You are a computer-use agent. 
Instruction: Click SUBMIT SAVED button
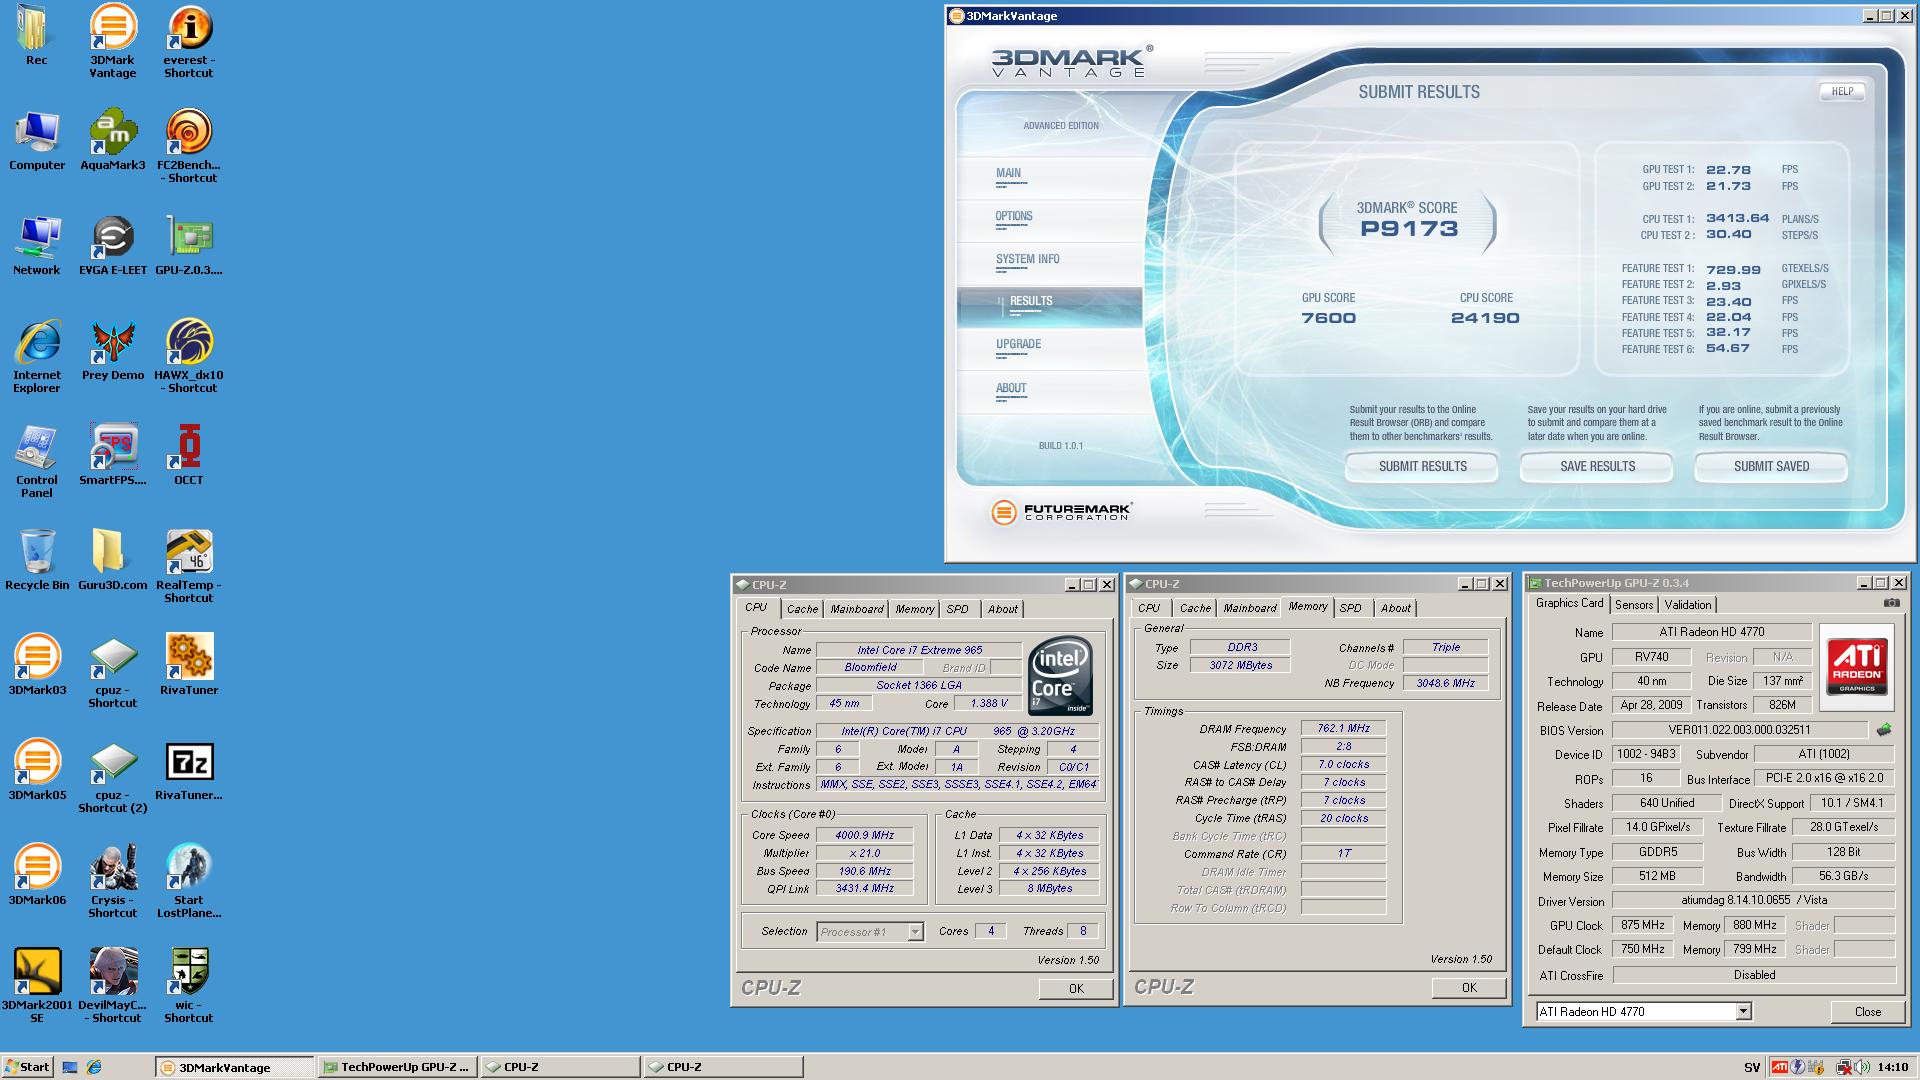pos(1771,467)
